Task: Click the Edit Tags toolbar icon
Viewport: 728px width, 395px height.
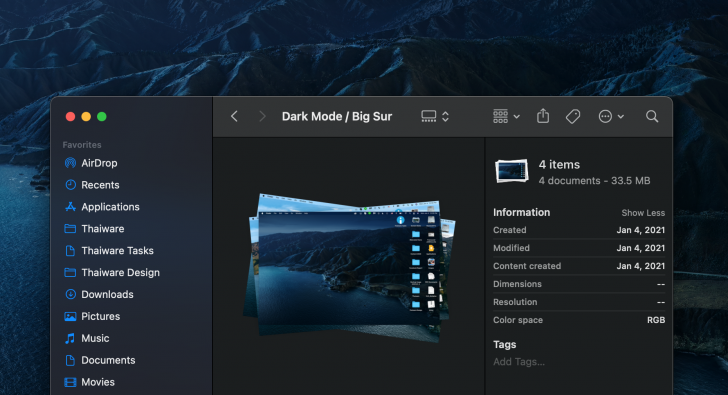Action: 573,117
